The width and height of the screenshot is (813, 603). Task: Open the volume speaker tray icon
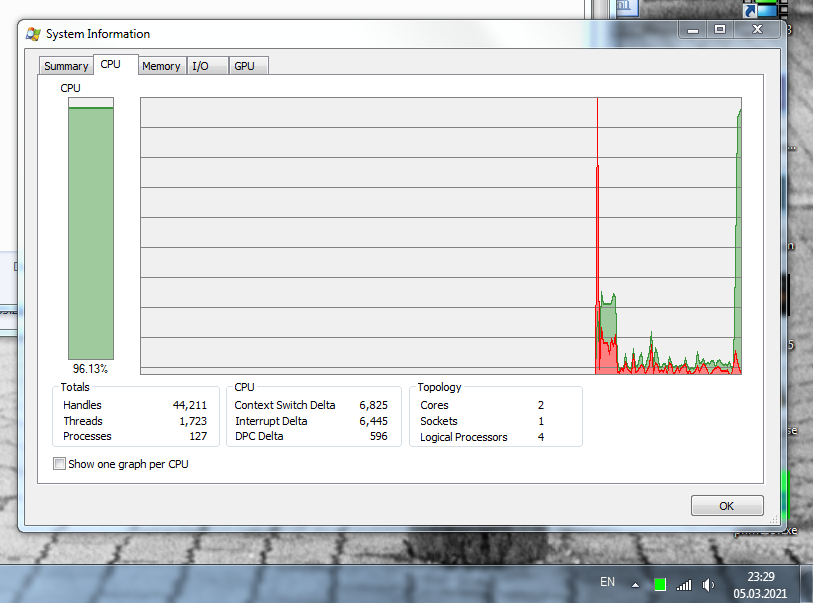pyautogui.click(x=708, y=585)
